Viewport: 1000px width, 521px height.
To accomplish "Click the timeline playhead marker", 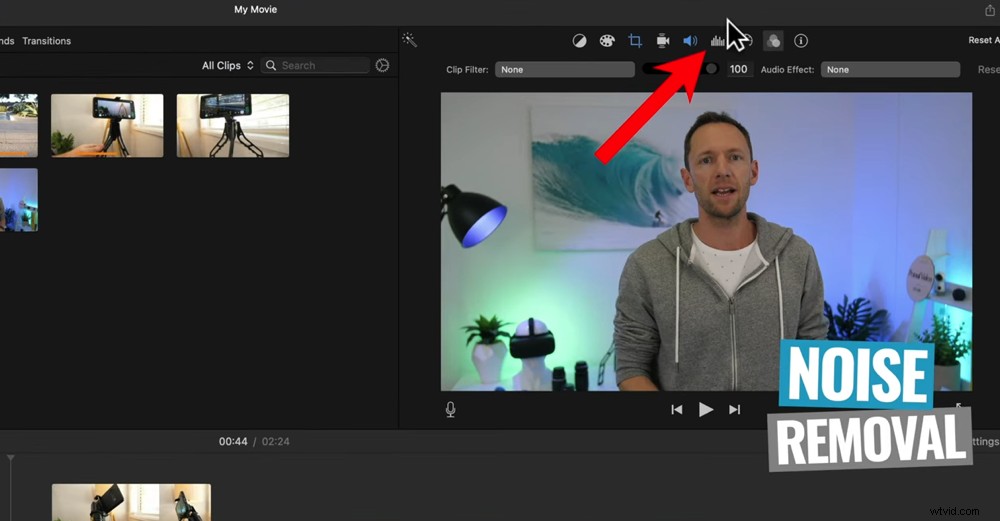I will (x=10, y=458).
